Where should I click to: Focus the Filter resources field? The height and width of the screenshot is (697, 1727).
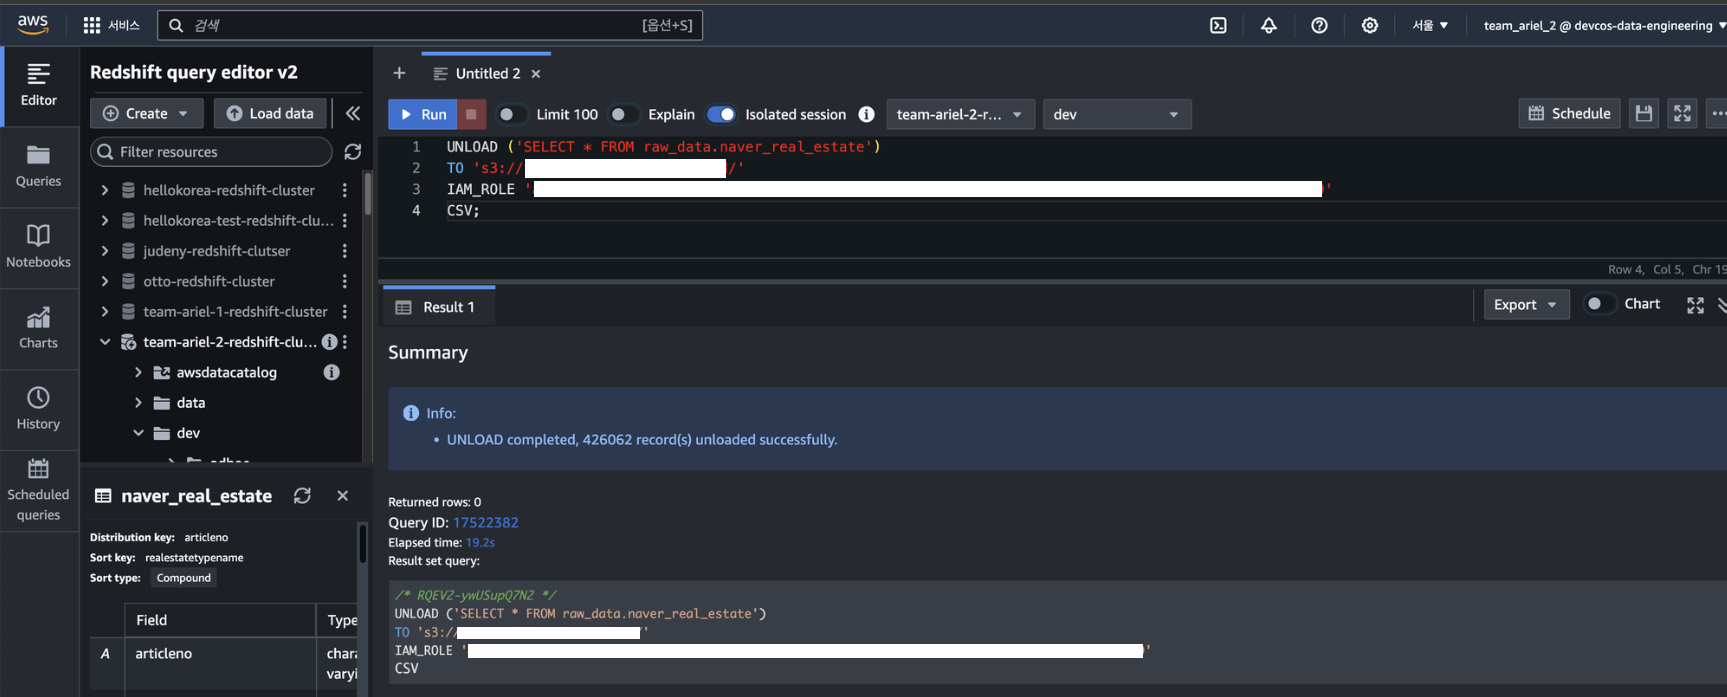(212, 152)
